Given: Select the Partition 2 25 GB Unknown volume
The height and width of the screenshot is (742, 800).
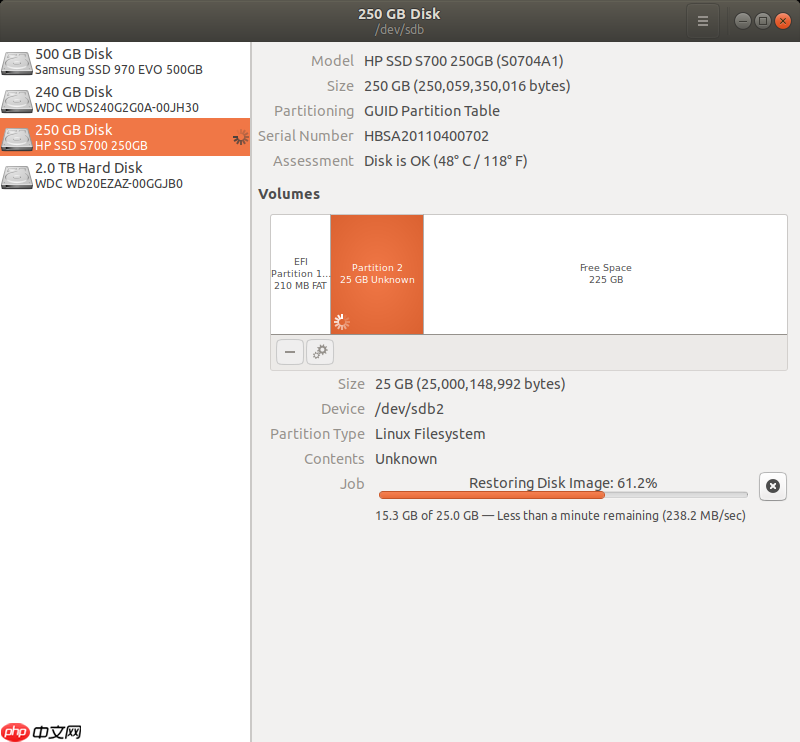Looking at the screenshot, I should tap(377, 275).
